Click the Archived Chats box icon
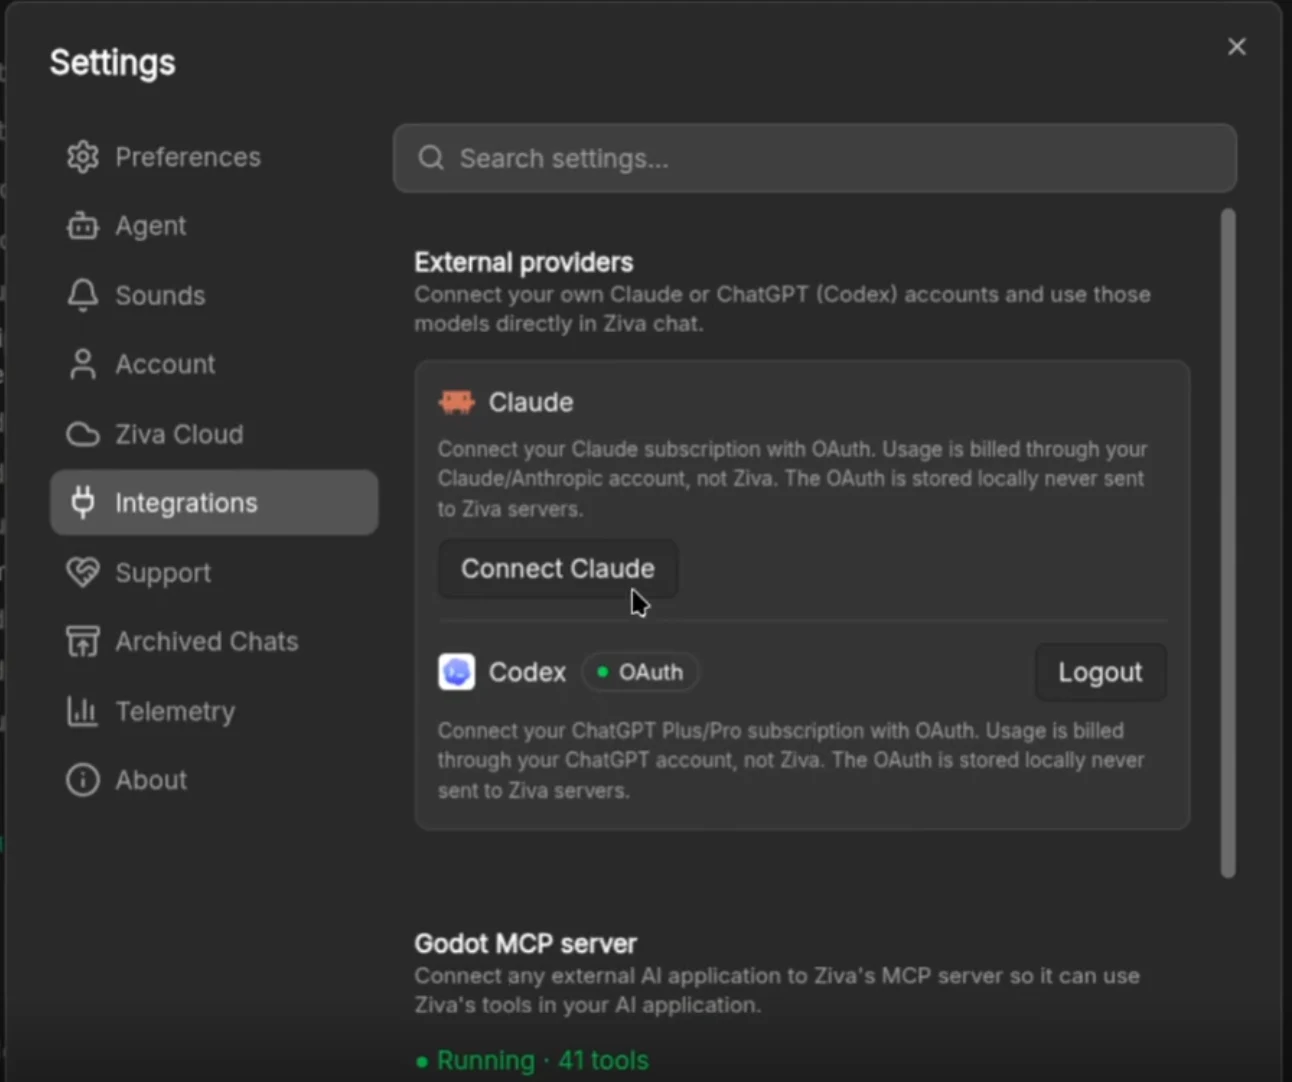 (x=83, y=641)
